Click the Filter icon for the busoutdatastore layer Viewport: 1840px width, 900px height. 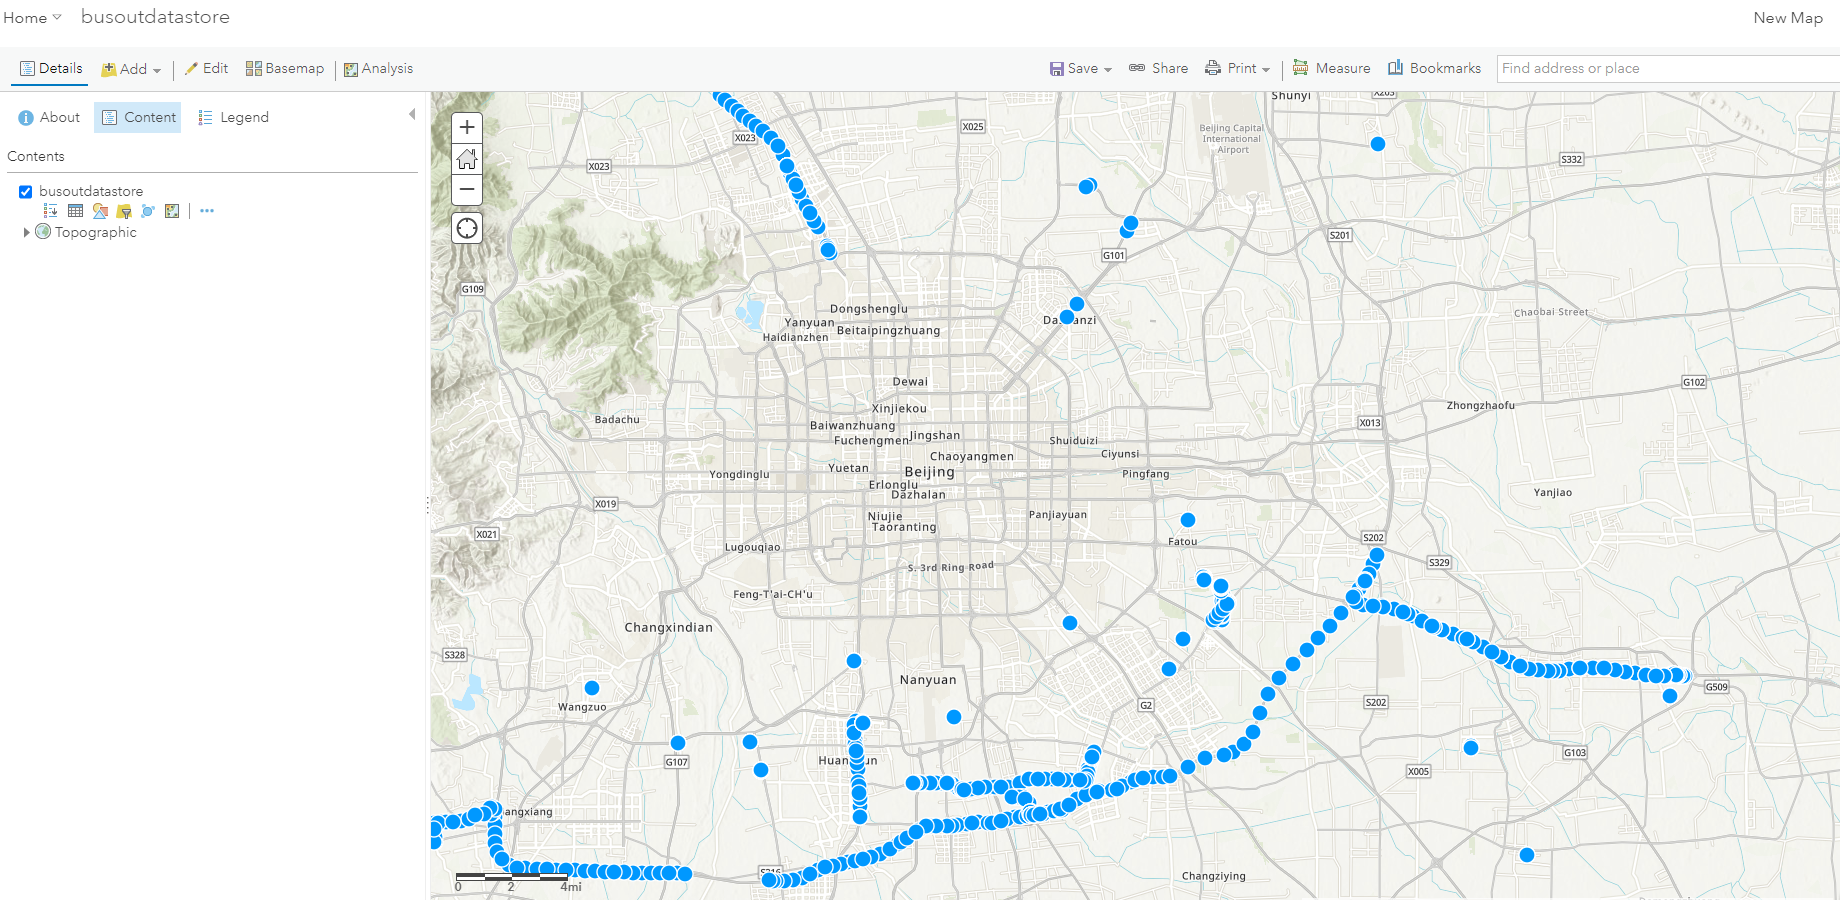click(124, 211)
